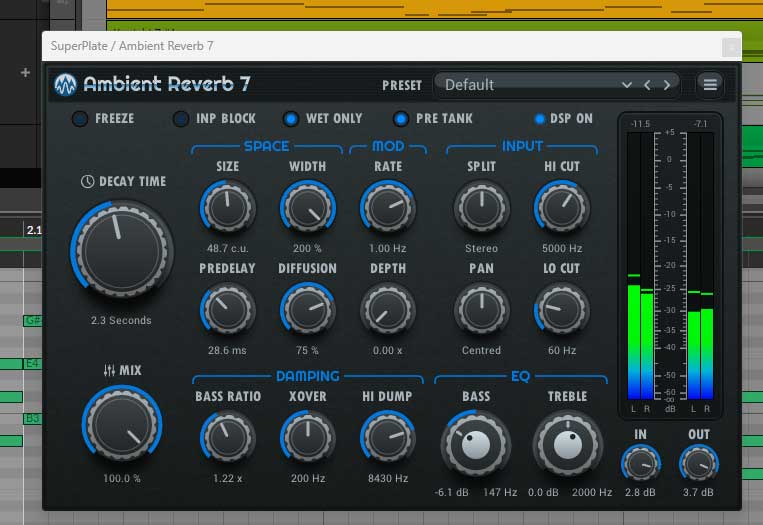Click the EQ TREBLE knob
This screenshot has width=763, height=525.
click(x=567, y=444)
